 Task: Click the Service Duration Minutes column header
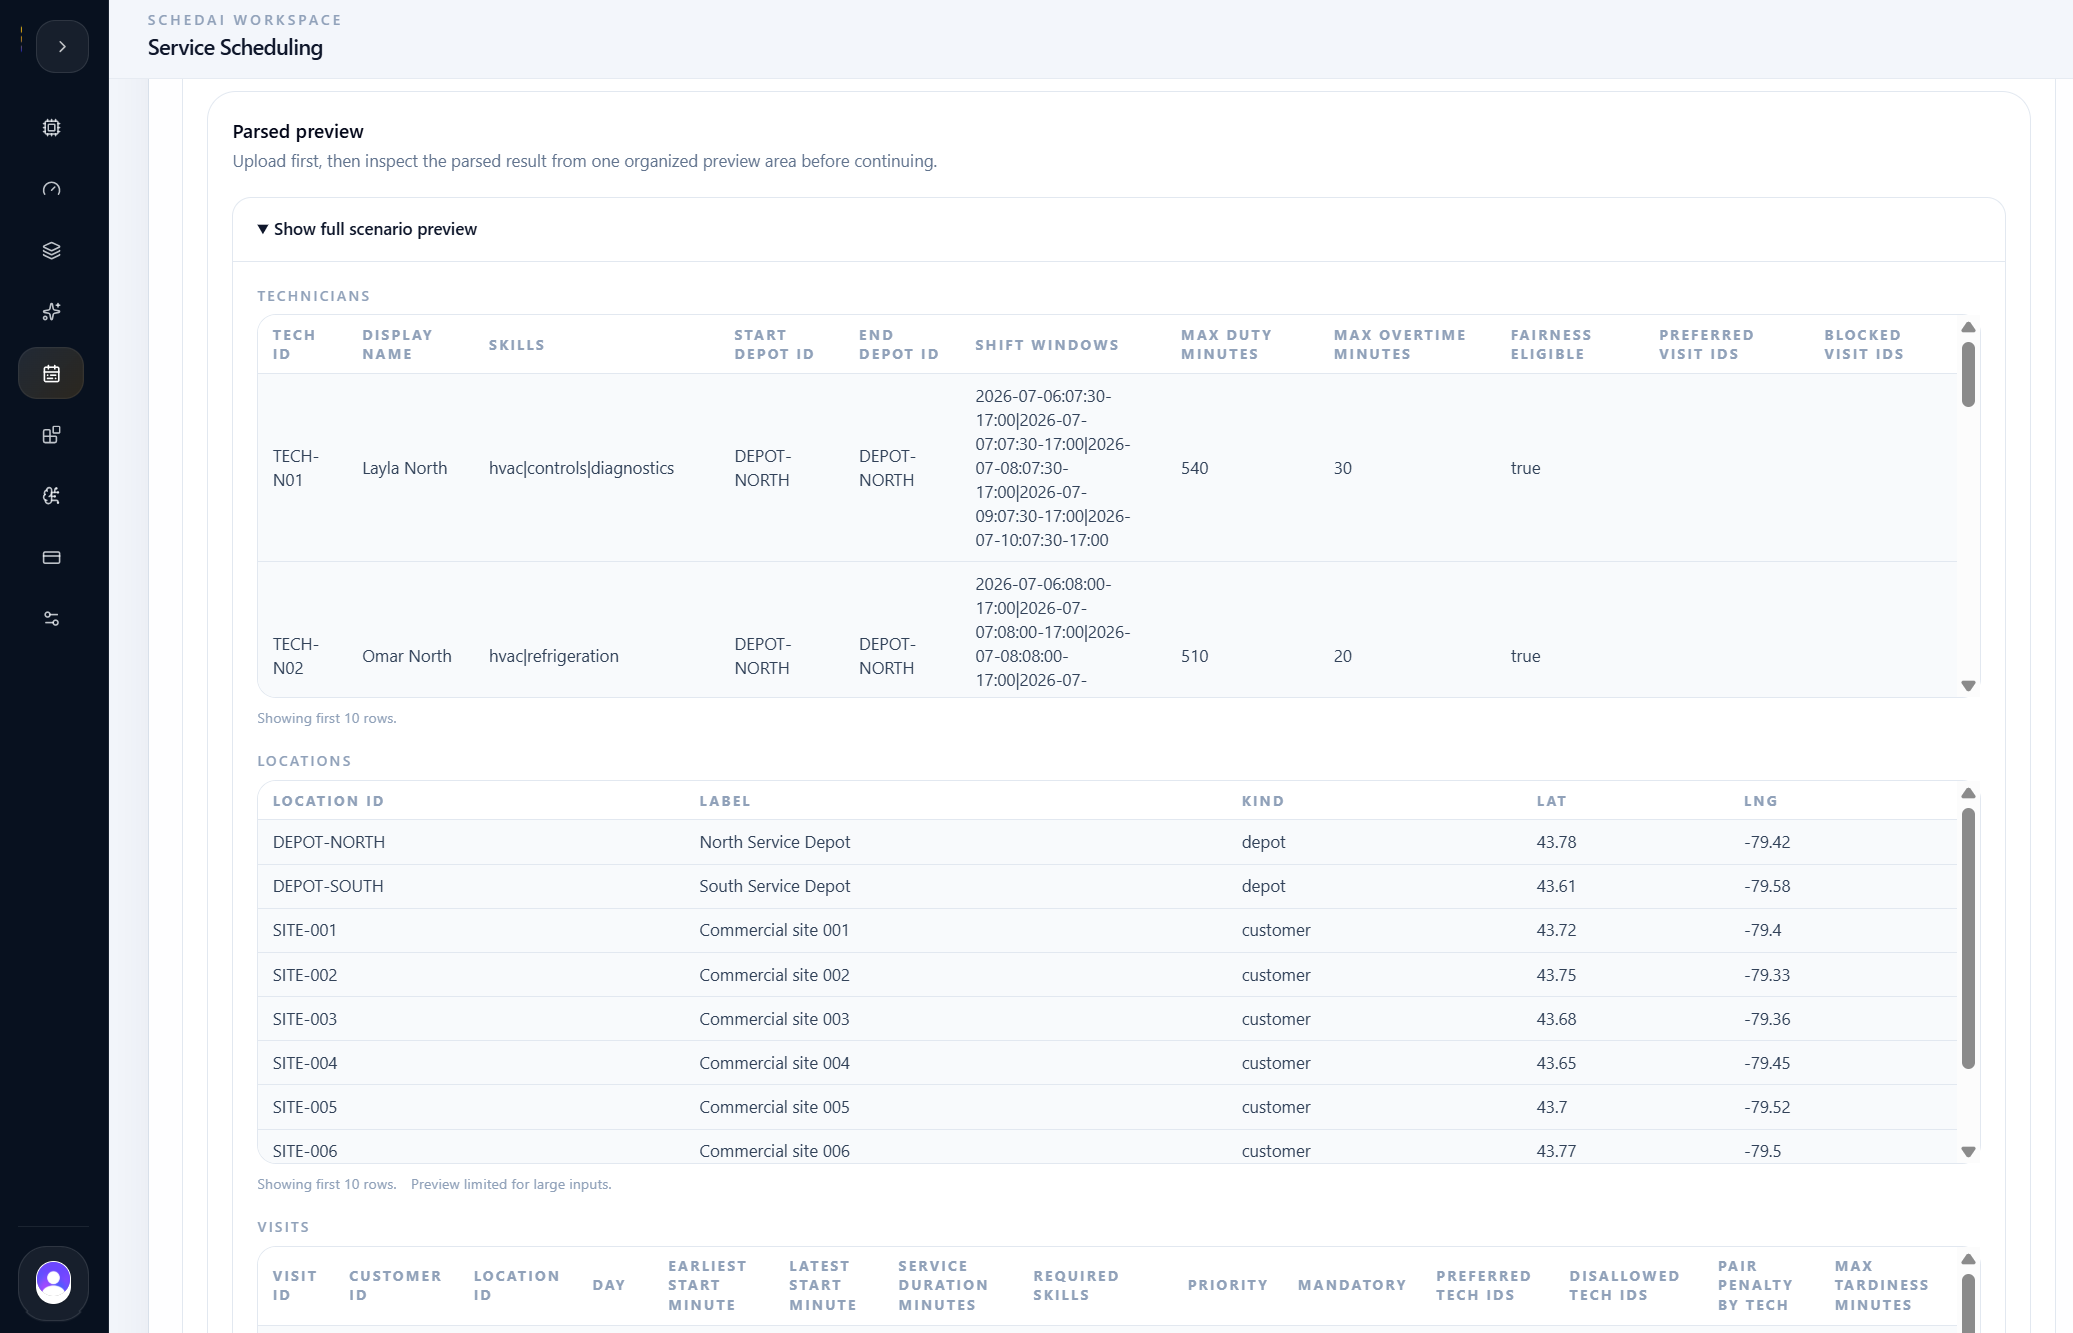tap(942, 1285)
